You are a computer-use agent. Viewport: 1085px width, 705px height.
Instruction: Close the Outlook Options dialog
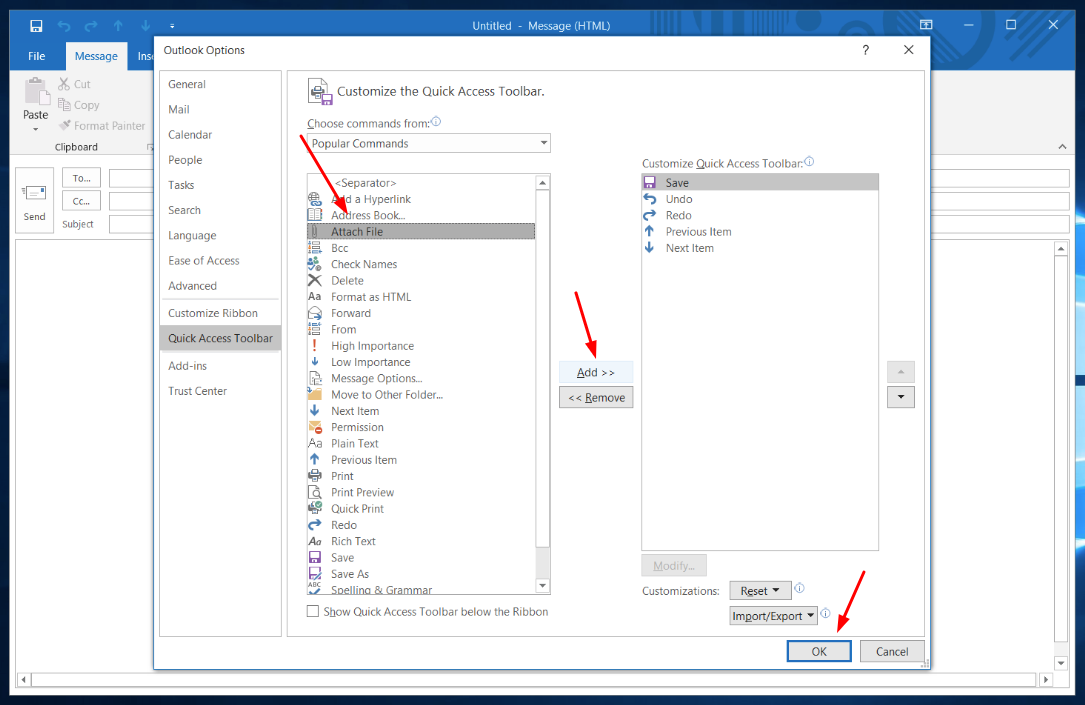pos(909,50)
